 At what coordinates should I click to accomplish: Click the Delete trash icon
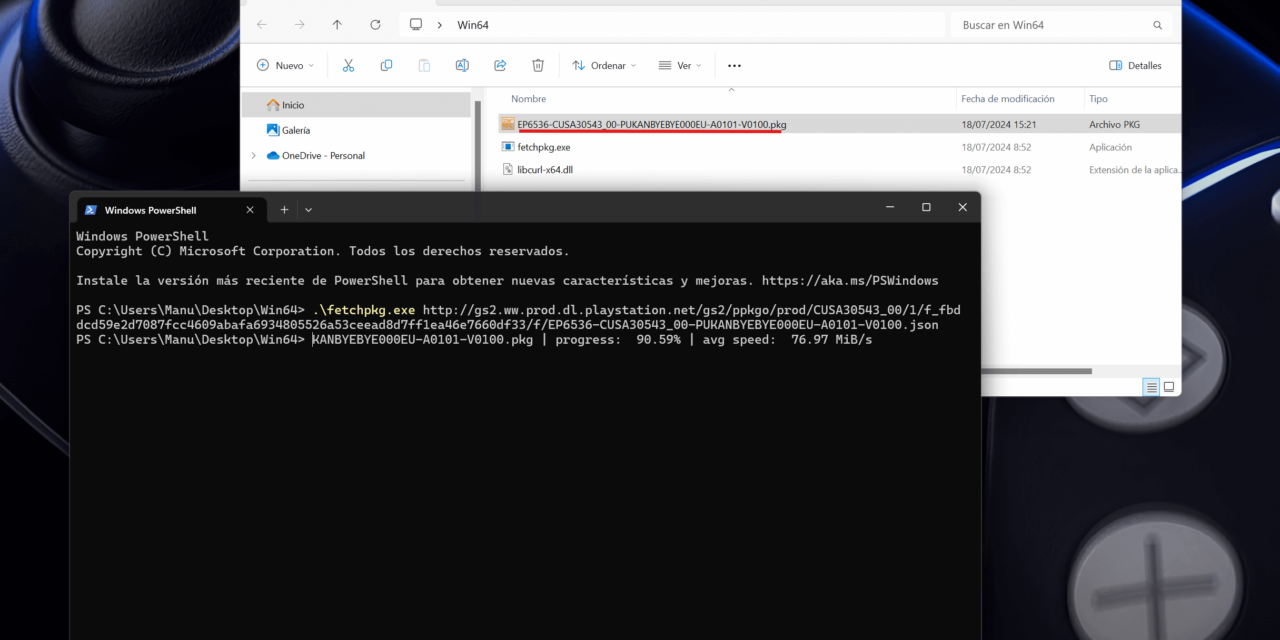pos(538,65)
